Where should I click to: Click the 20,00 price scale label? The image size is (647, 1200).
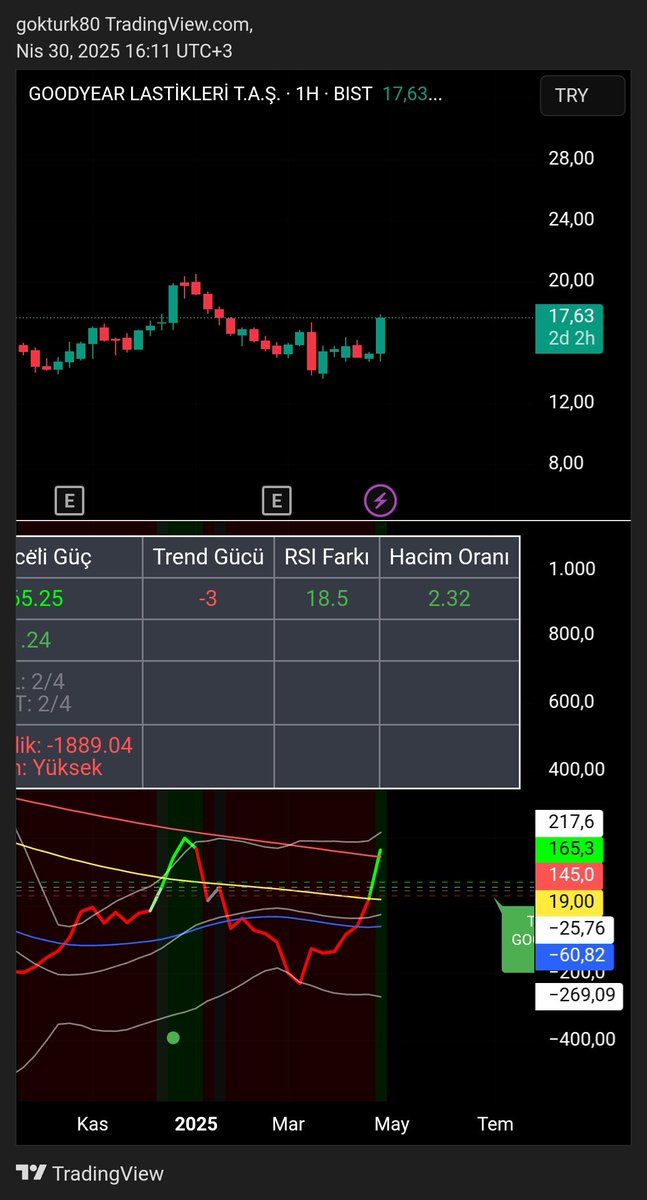(572, 280)
